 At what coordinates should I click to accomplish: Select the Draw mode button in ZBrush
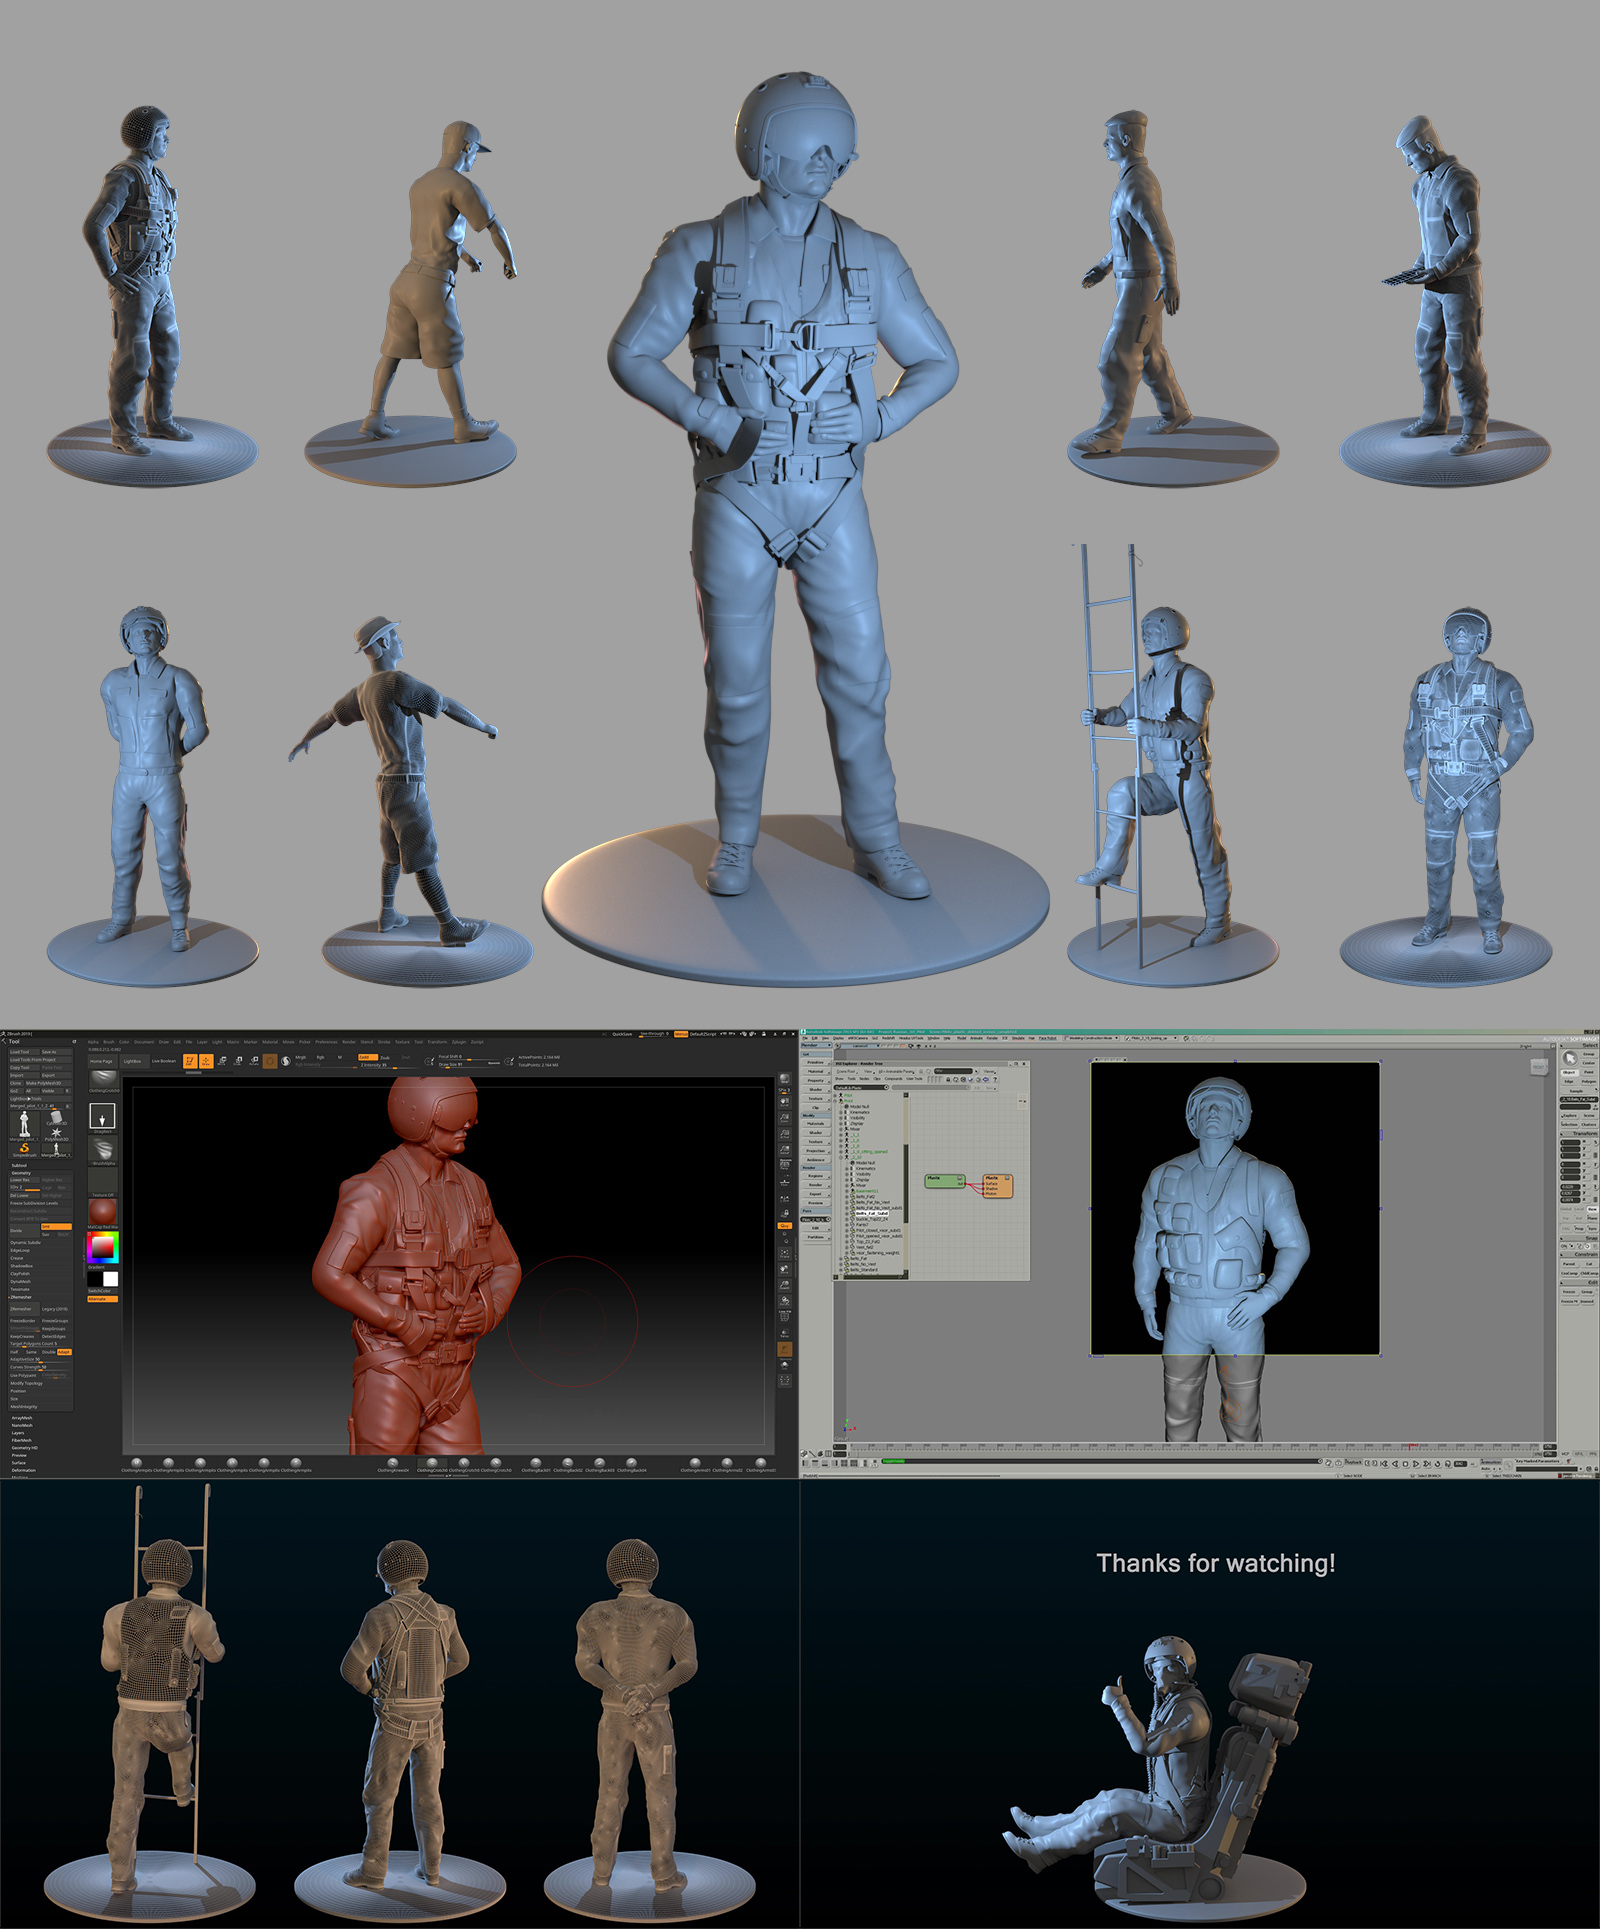pyautogui.click(x=206, y=1061)
